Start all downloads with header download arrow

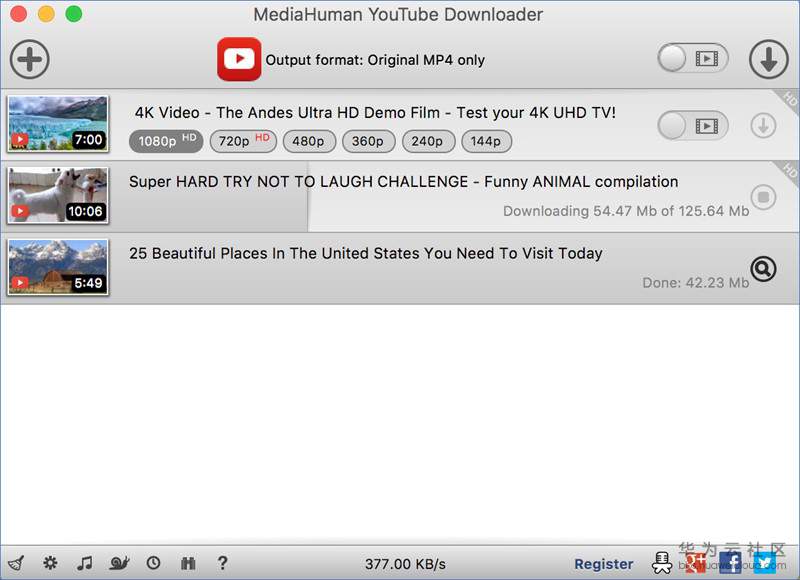(769, 59)
